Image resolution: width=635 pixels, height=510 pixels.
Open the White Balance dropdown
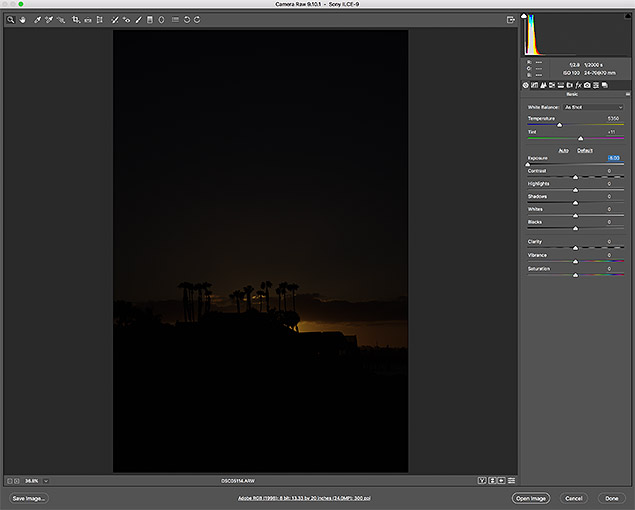click(x=593, y=107)
